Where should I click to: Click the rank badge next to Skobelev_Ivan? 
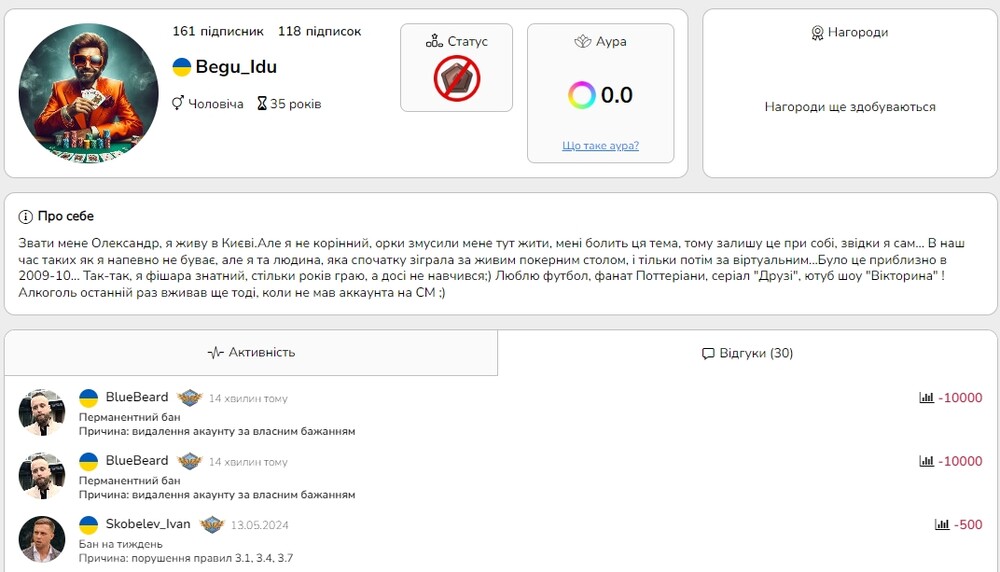coord(211,524)
